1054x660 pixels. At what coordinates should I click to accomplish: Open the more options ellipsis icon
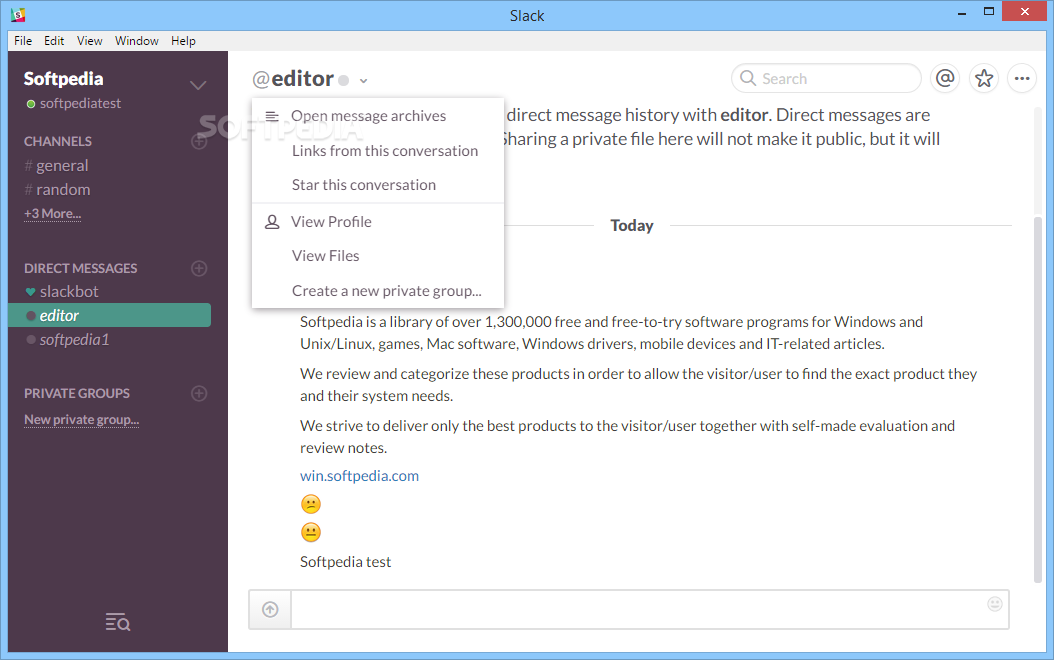(x=1022, y=79)
